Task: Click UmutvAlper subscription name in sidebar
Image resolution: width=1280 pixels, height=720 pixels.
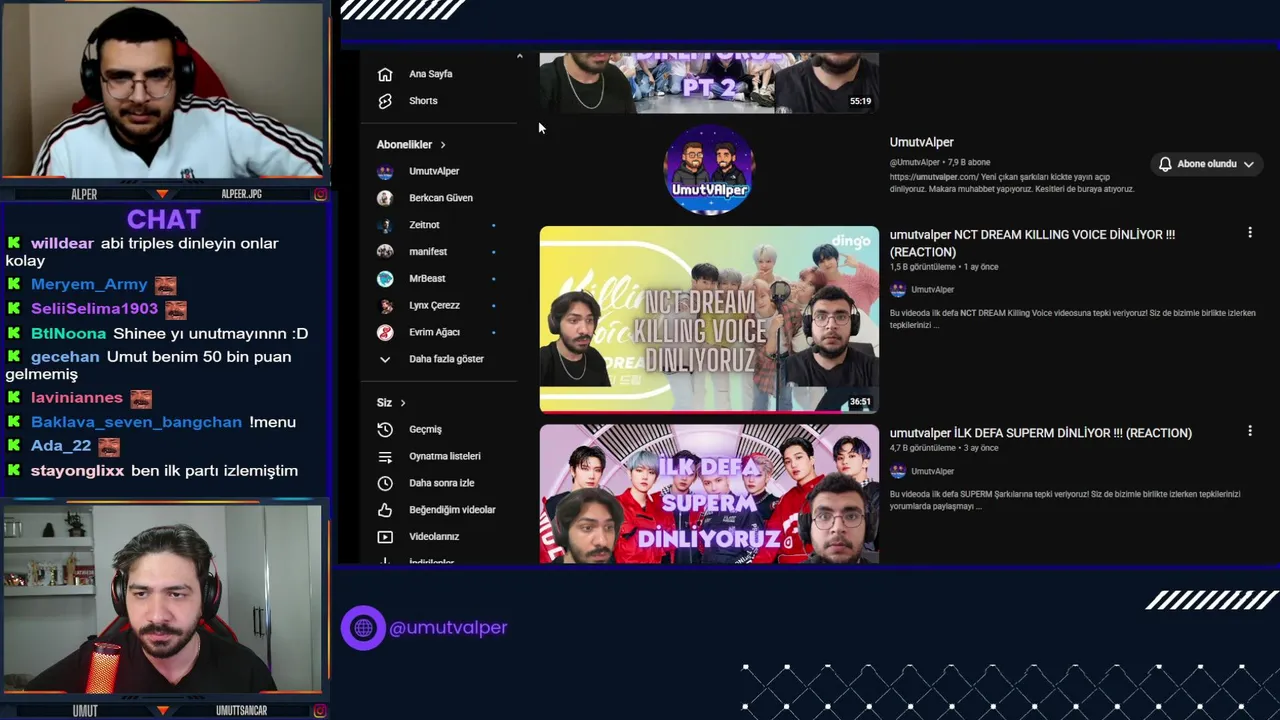Action: pyautogui.click(x=434, y=171)
